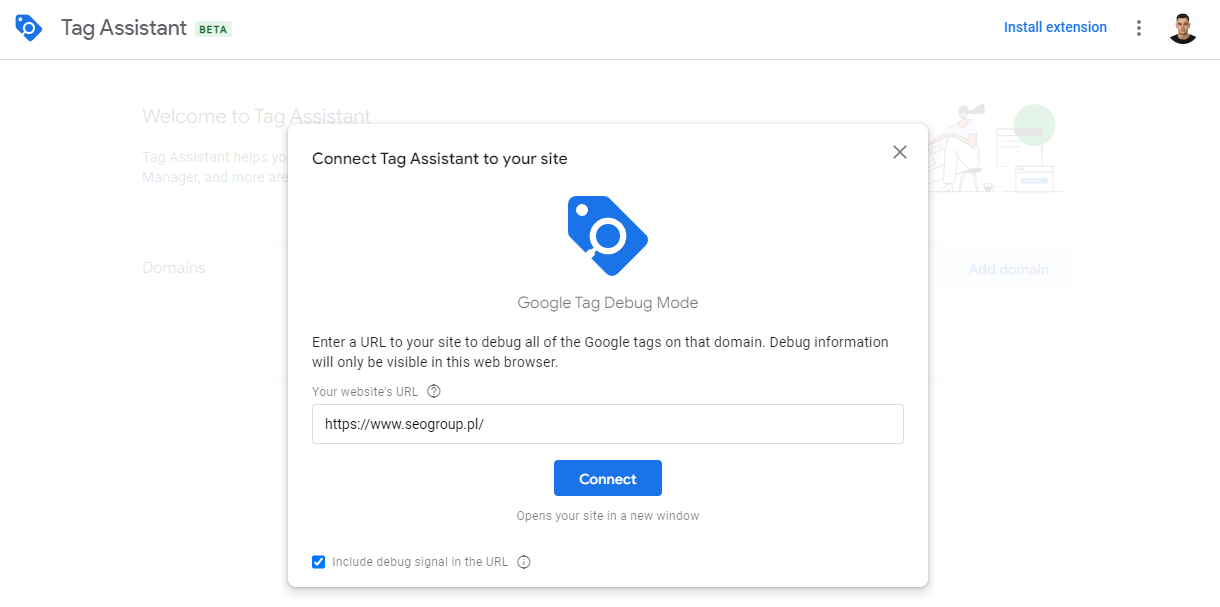Click the Tag Assistant logo icon
This screenshot has height=607, width=1220.
29,28
